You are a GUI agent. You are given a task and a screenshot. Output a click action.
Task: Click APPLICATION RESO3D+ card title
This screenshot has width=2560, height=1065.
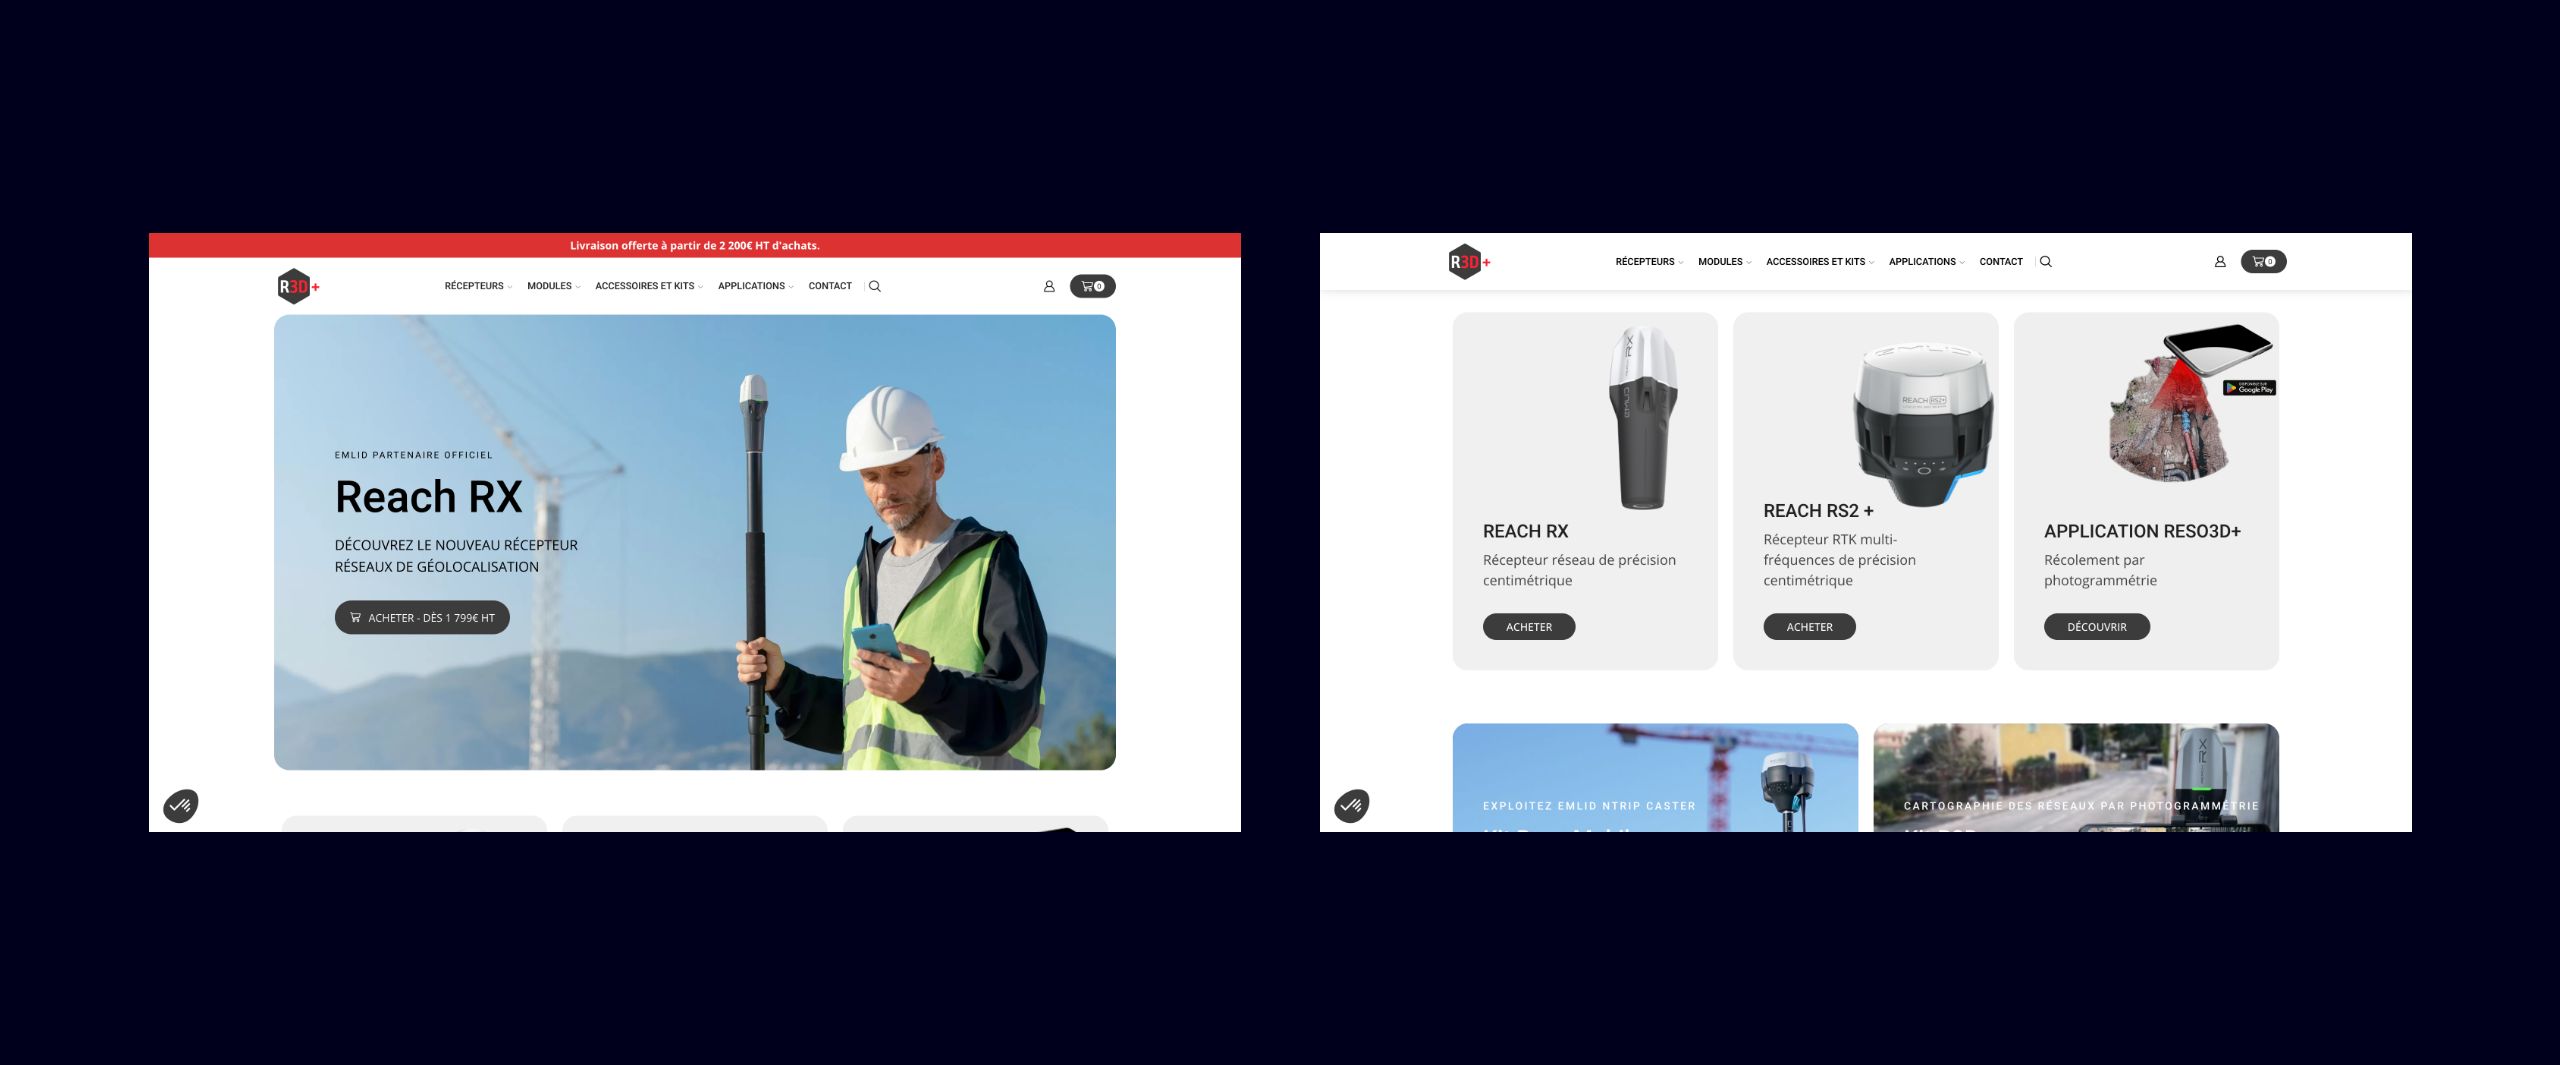pos(2142,531)
